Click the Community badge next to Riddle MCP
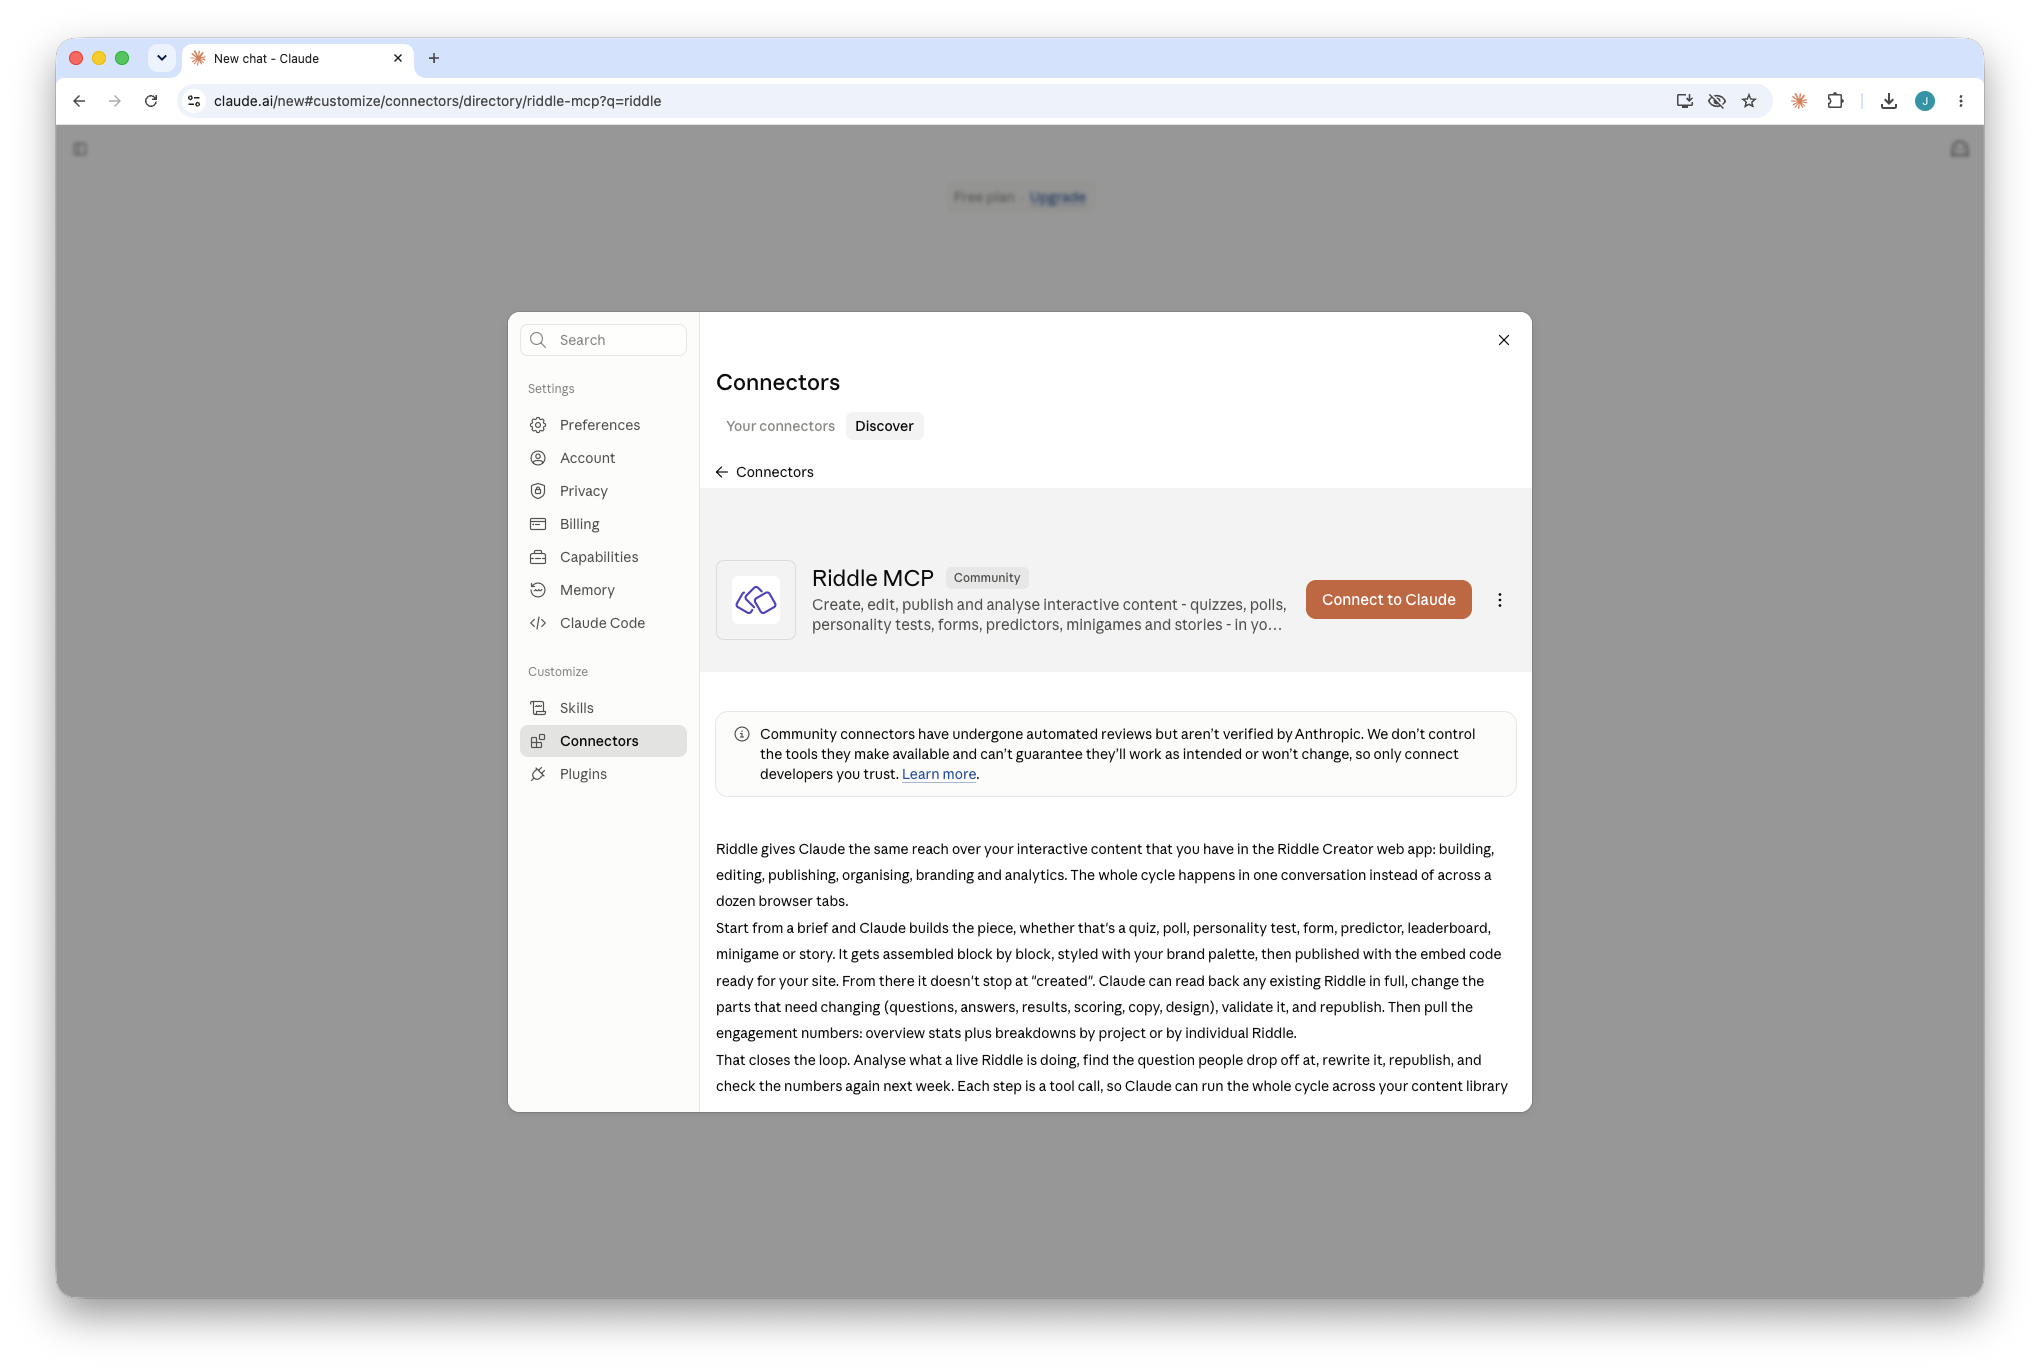Image resolution: width=2040 pixels, height=1372 pixels. coord(987,578)
